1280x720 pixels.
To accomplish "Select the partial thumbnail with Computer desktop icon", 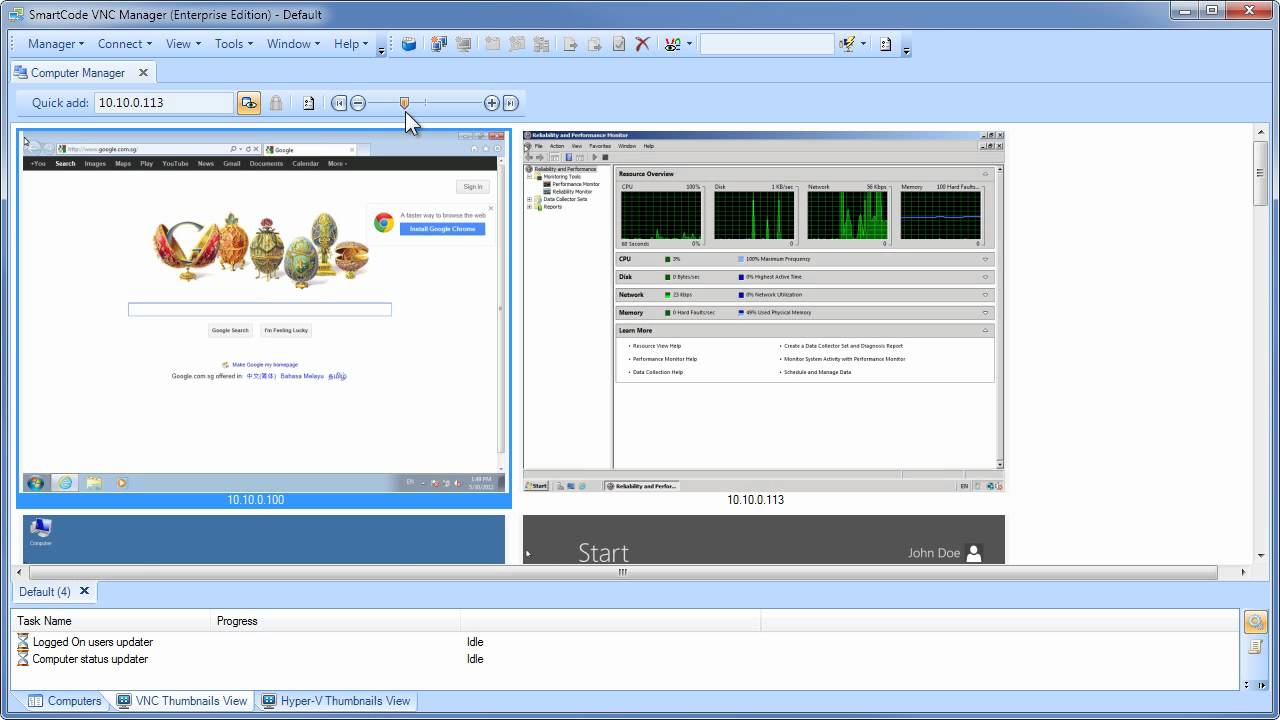I will pyautogui.click(x=264, y=539).
